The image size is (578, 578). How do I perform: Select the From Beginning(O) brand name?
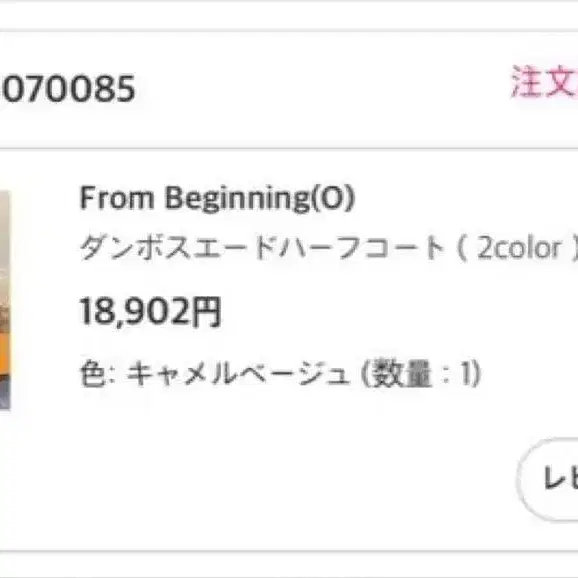[217, 198]
